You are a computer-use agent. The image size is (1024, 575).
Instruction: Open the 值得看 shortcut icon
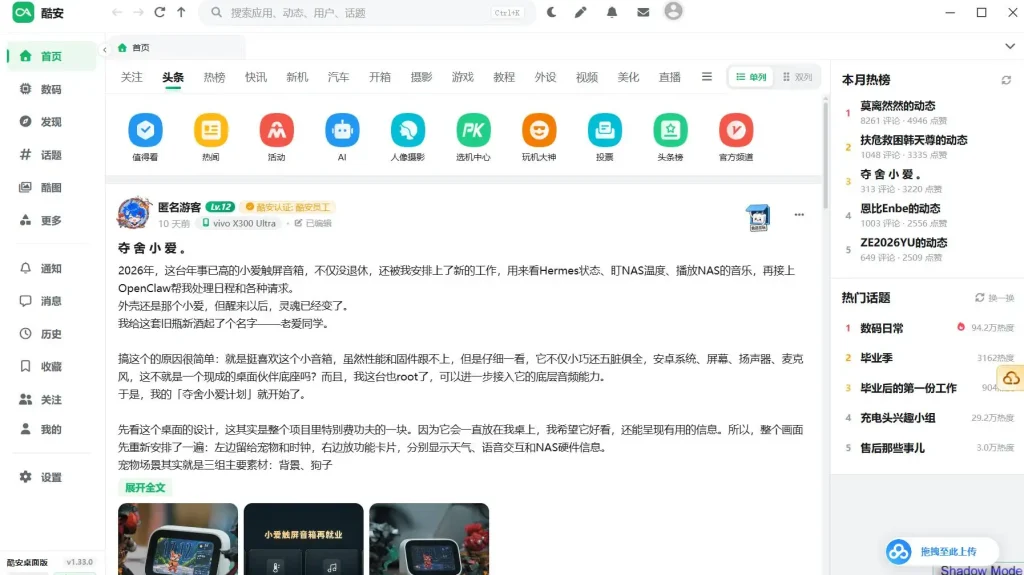click(145, 130)
